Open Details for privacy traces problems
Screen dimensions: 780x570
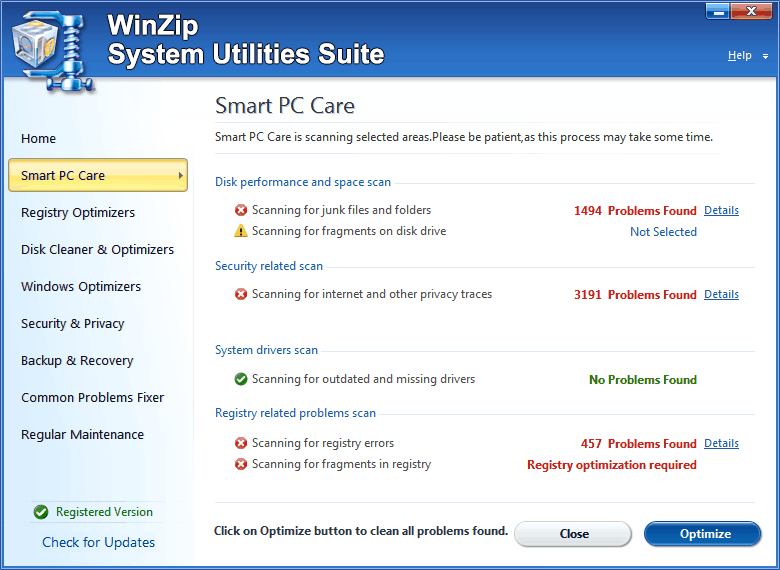tap(721, 294)
